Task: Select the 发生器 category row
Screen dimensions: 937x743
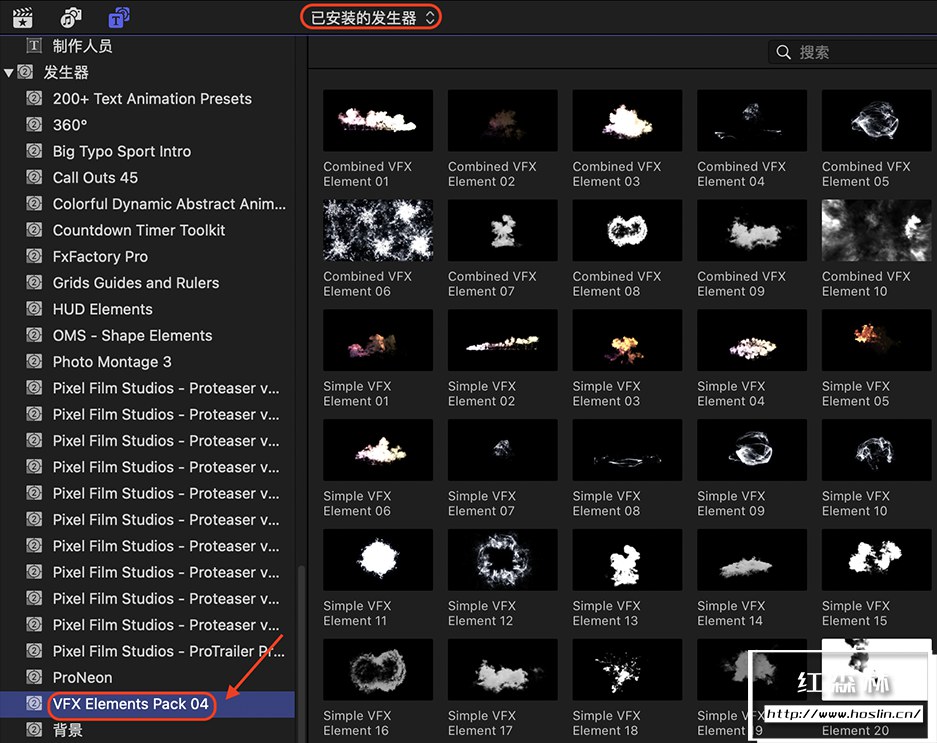Action: click(x=147, y=72)
